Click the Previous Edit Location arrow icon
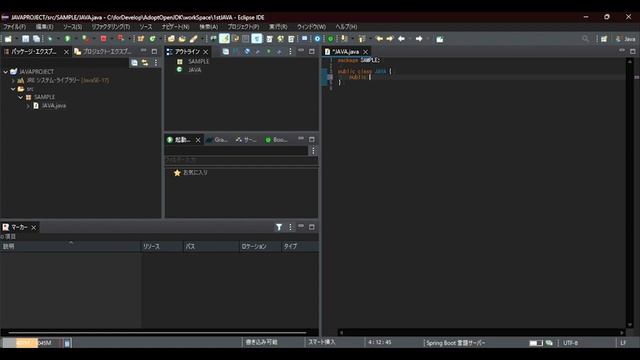The height and width of the screenshot is (360, 640). 379,39
